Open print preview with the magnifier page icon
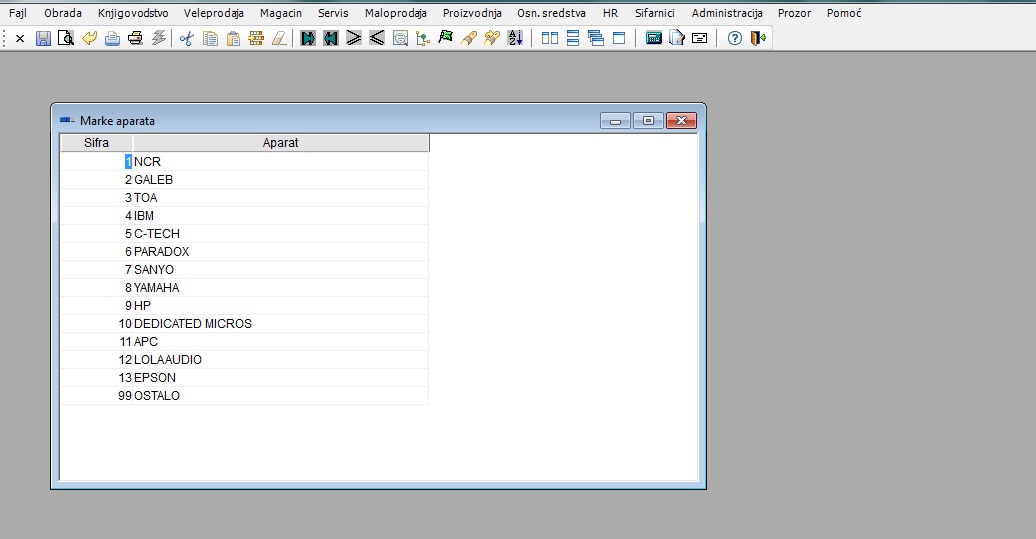 pos(66,38)
